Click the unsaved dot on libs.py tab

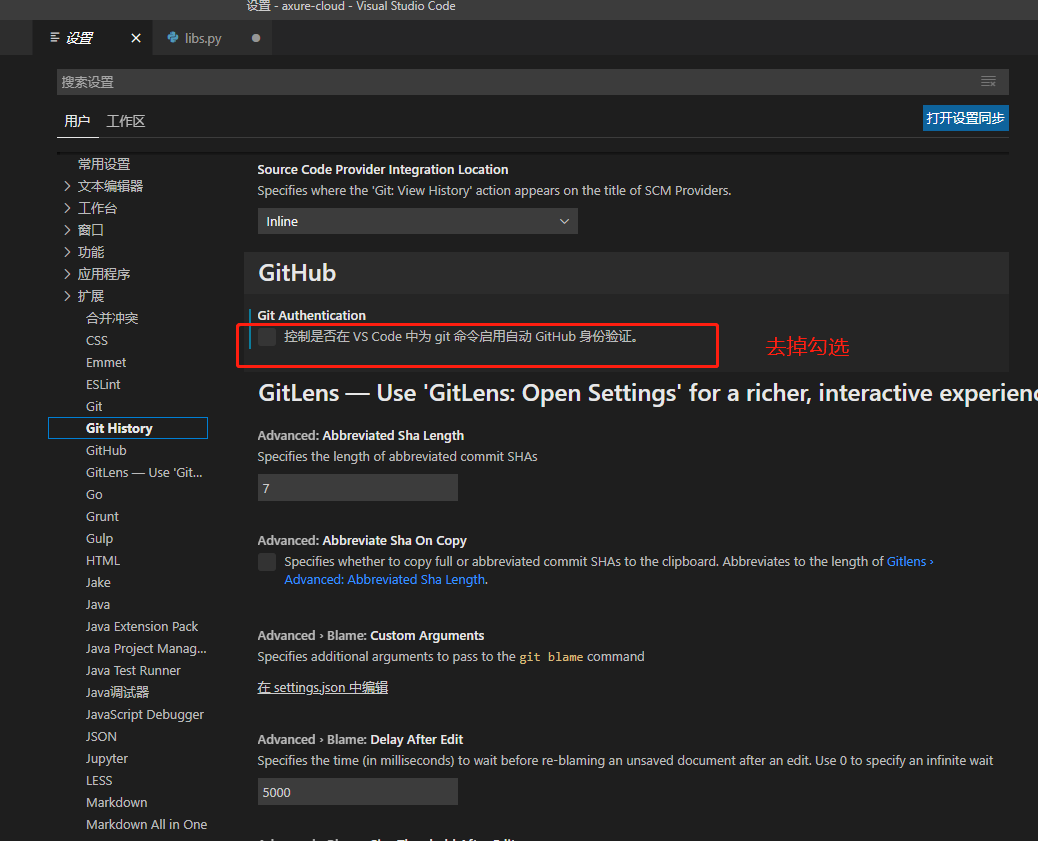tap(256, 38)
